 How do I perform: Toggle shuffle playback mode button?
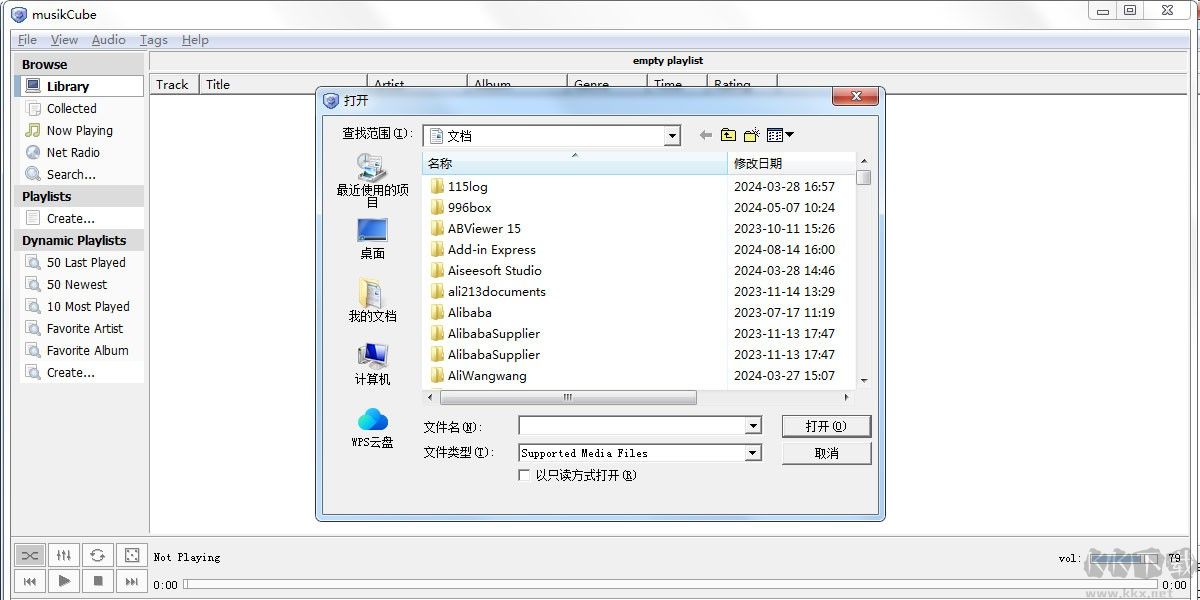pos(30,555)
